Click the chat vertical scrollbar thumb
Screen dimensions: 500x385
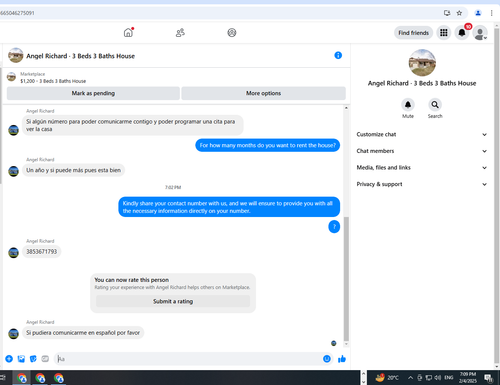coord(346,278)
